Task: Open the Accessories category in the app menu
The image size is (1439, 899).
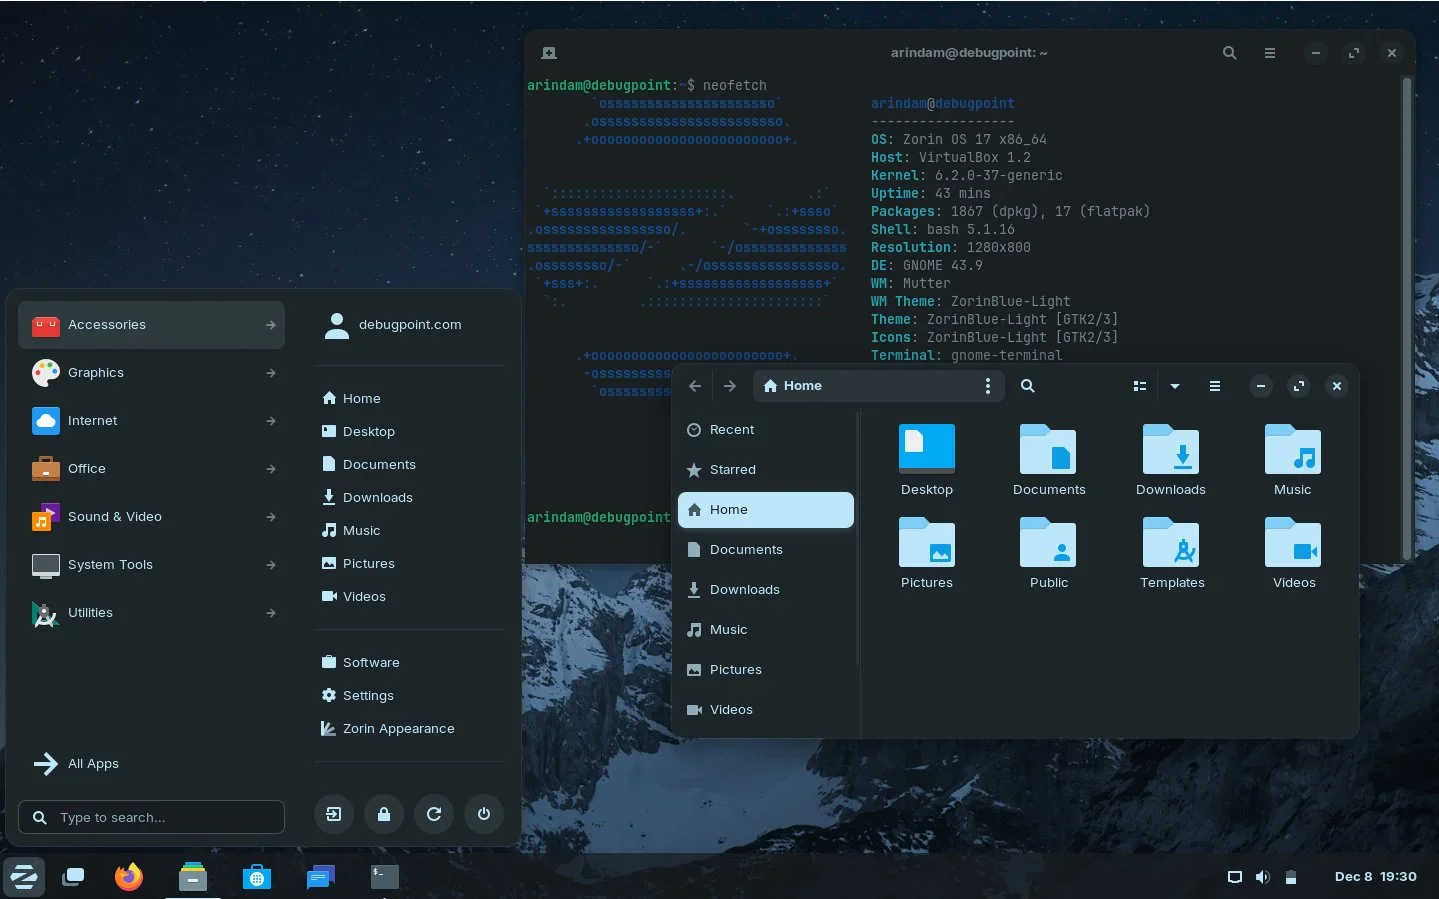Action: tap(107, 324)
